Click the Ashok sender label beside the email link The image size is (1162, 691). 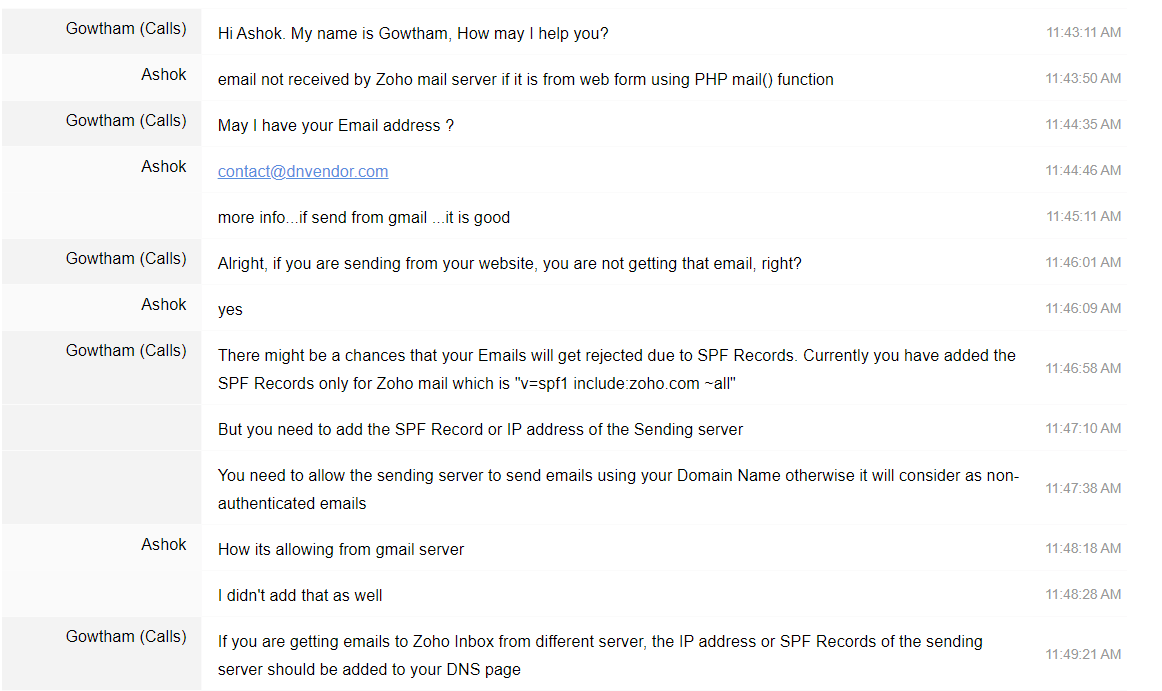[x=164, y=166]
